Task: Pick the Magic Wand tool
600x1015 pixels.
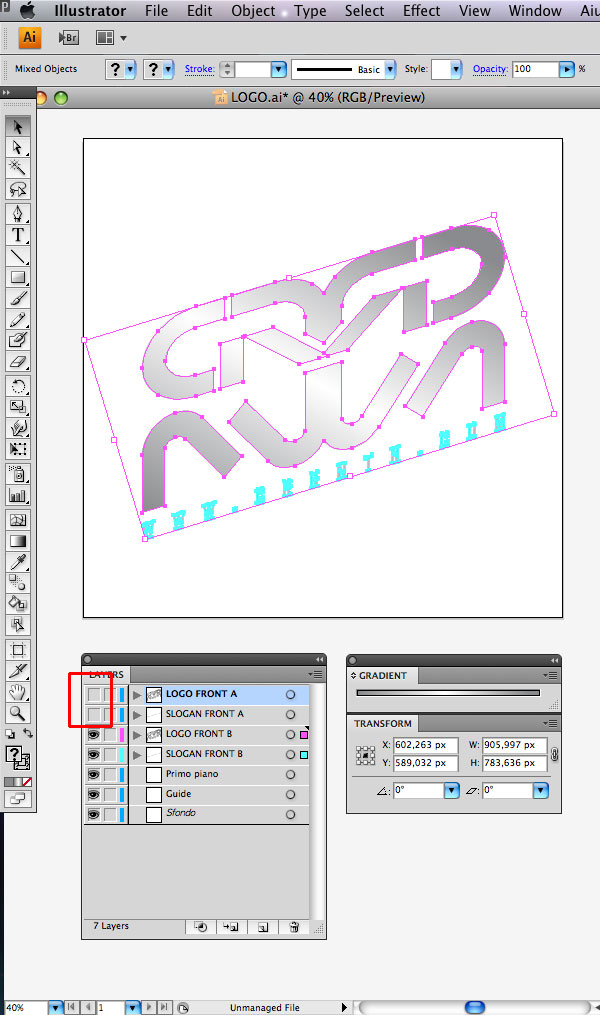Action: pyautogui.click(x=17, y=168)
